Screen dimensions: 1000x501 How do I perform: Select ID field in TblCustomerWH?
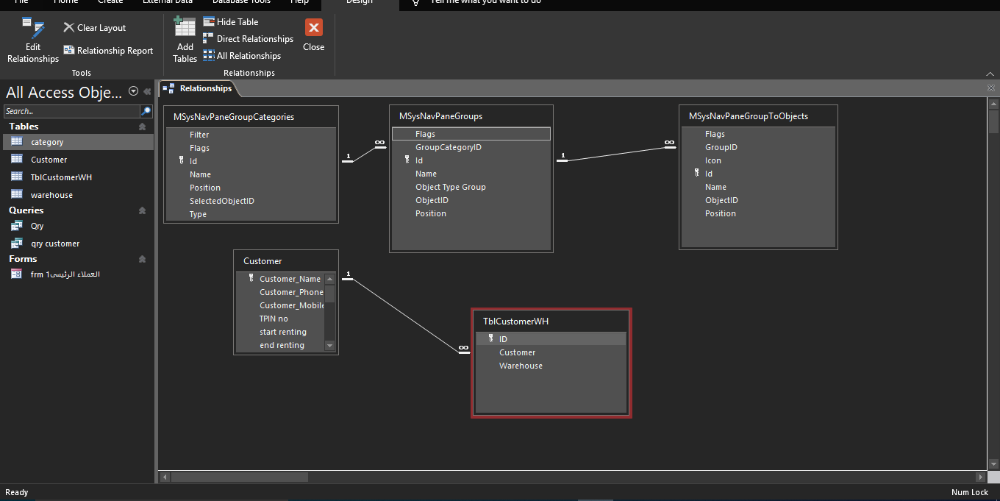click(551, 339)
